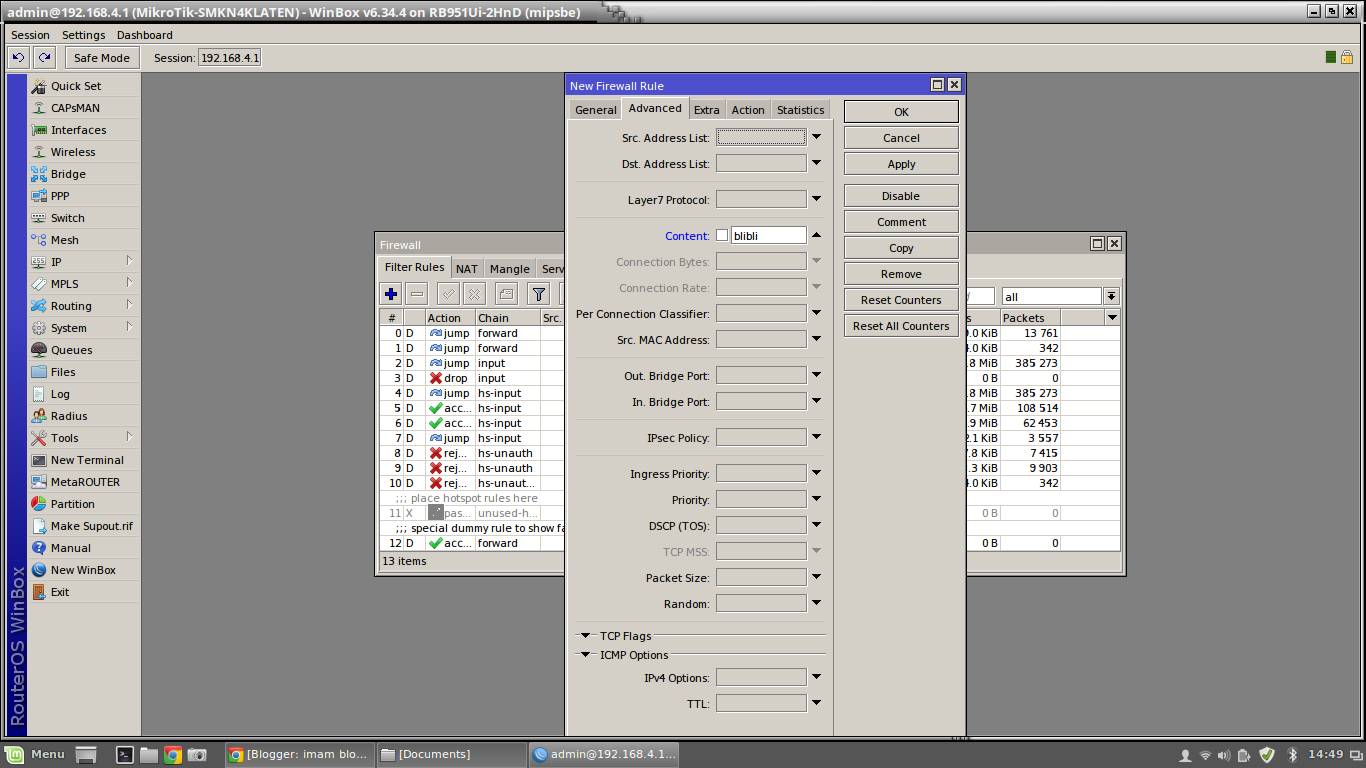Open the NAT tab in Firewall

tap(466, 269)
